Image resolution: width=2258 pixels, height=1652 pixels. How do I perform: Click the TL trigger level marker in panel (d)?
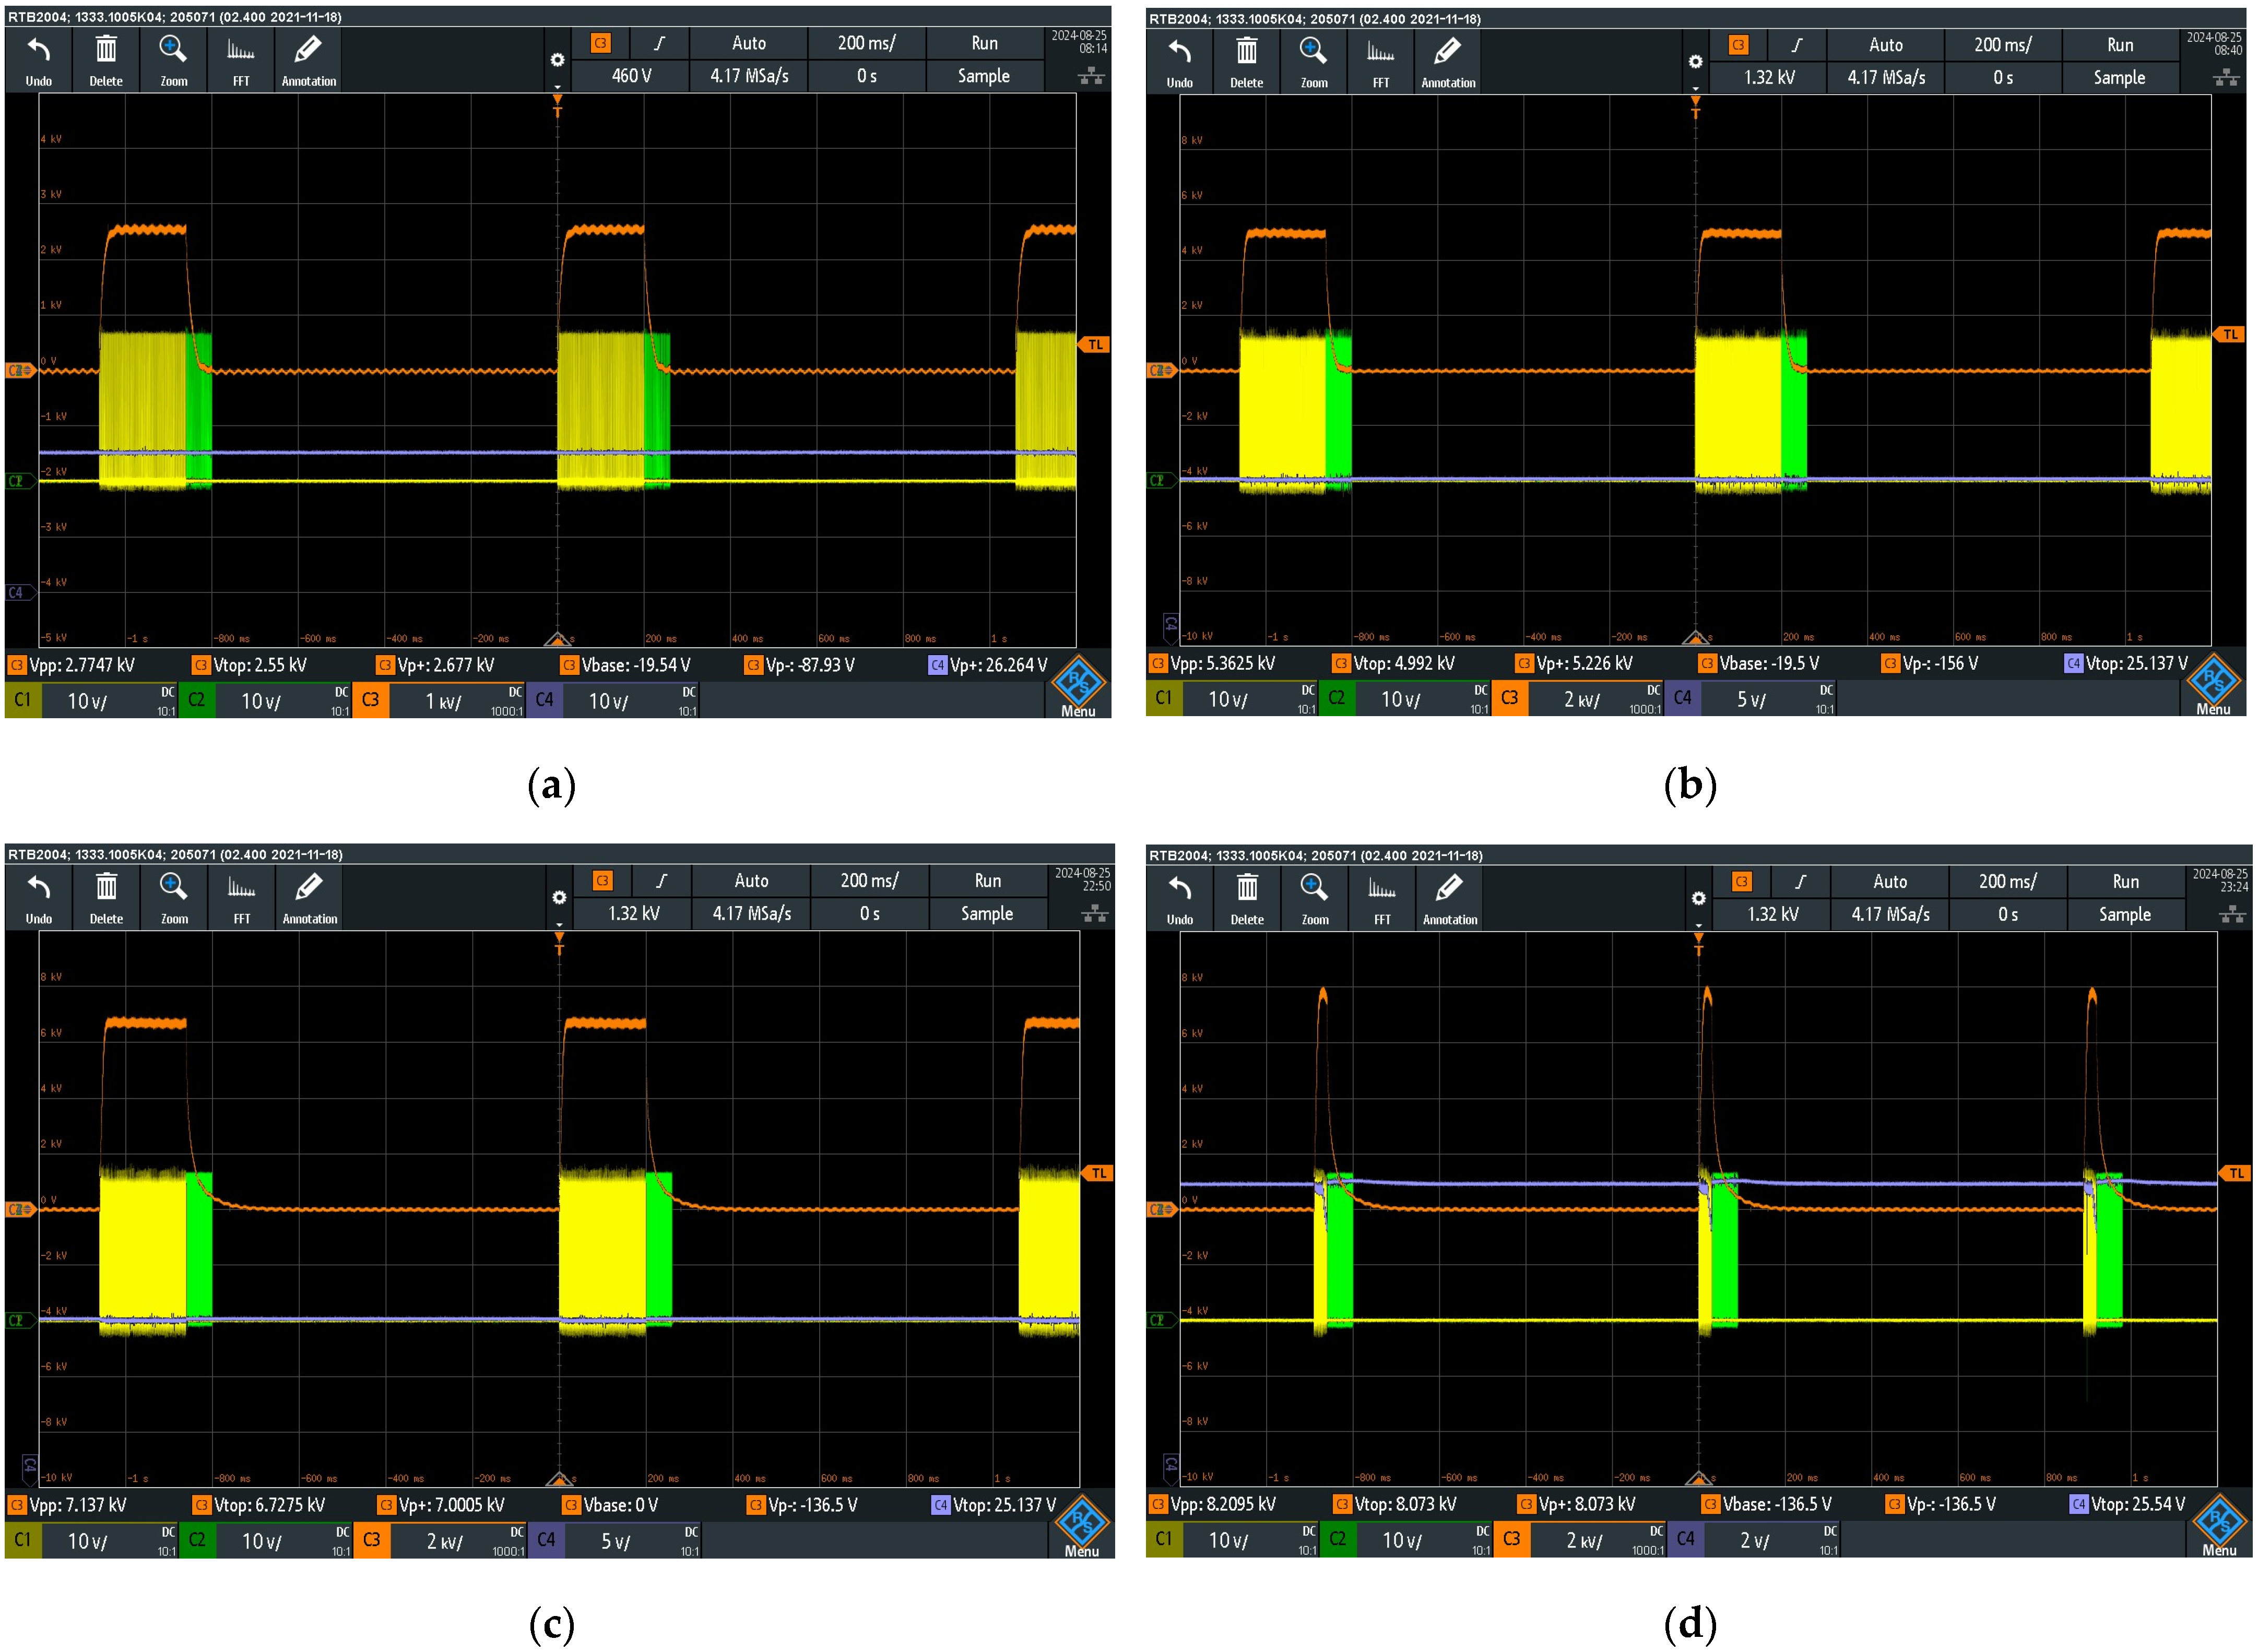2235,1173
